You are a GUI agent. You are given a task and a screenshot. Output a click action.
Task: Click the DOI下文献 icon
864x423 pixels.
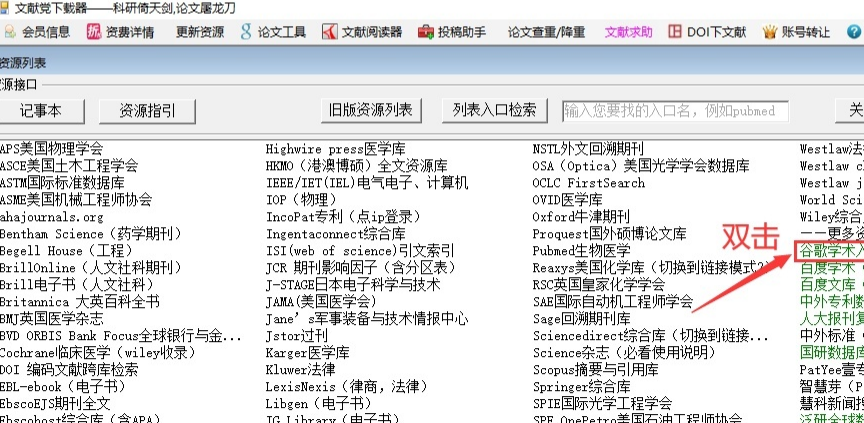coord(675,32)
